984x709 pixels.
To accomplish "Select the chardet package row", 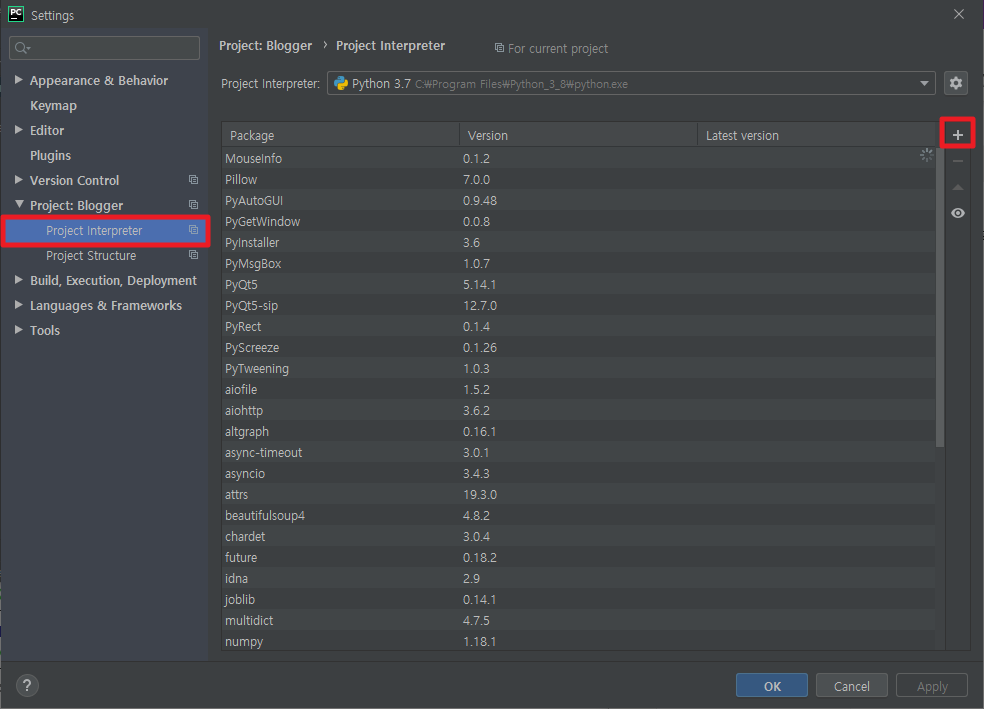I will pyautogui.click(x=579, y=537).
